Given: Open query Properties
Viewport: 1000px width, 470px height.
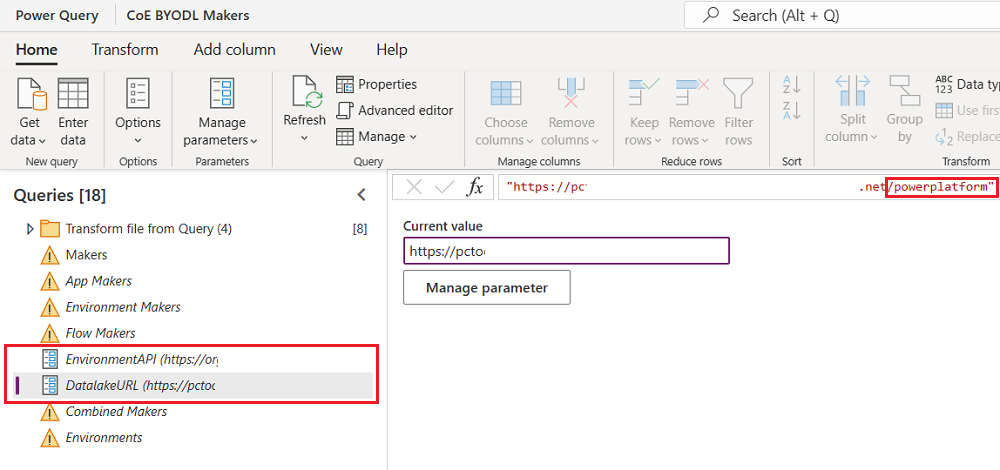Looking at the screenshot, I should point(376,84).
